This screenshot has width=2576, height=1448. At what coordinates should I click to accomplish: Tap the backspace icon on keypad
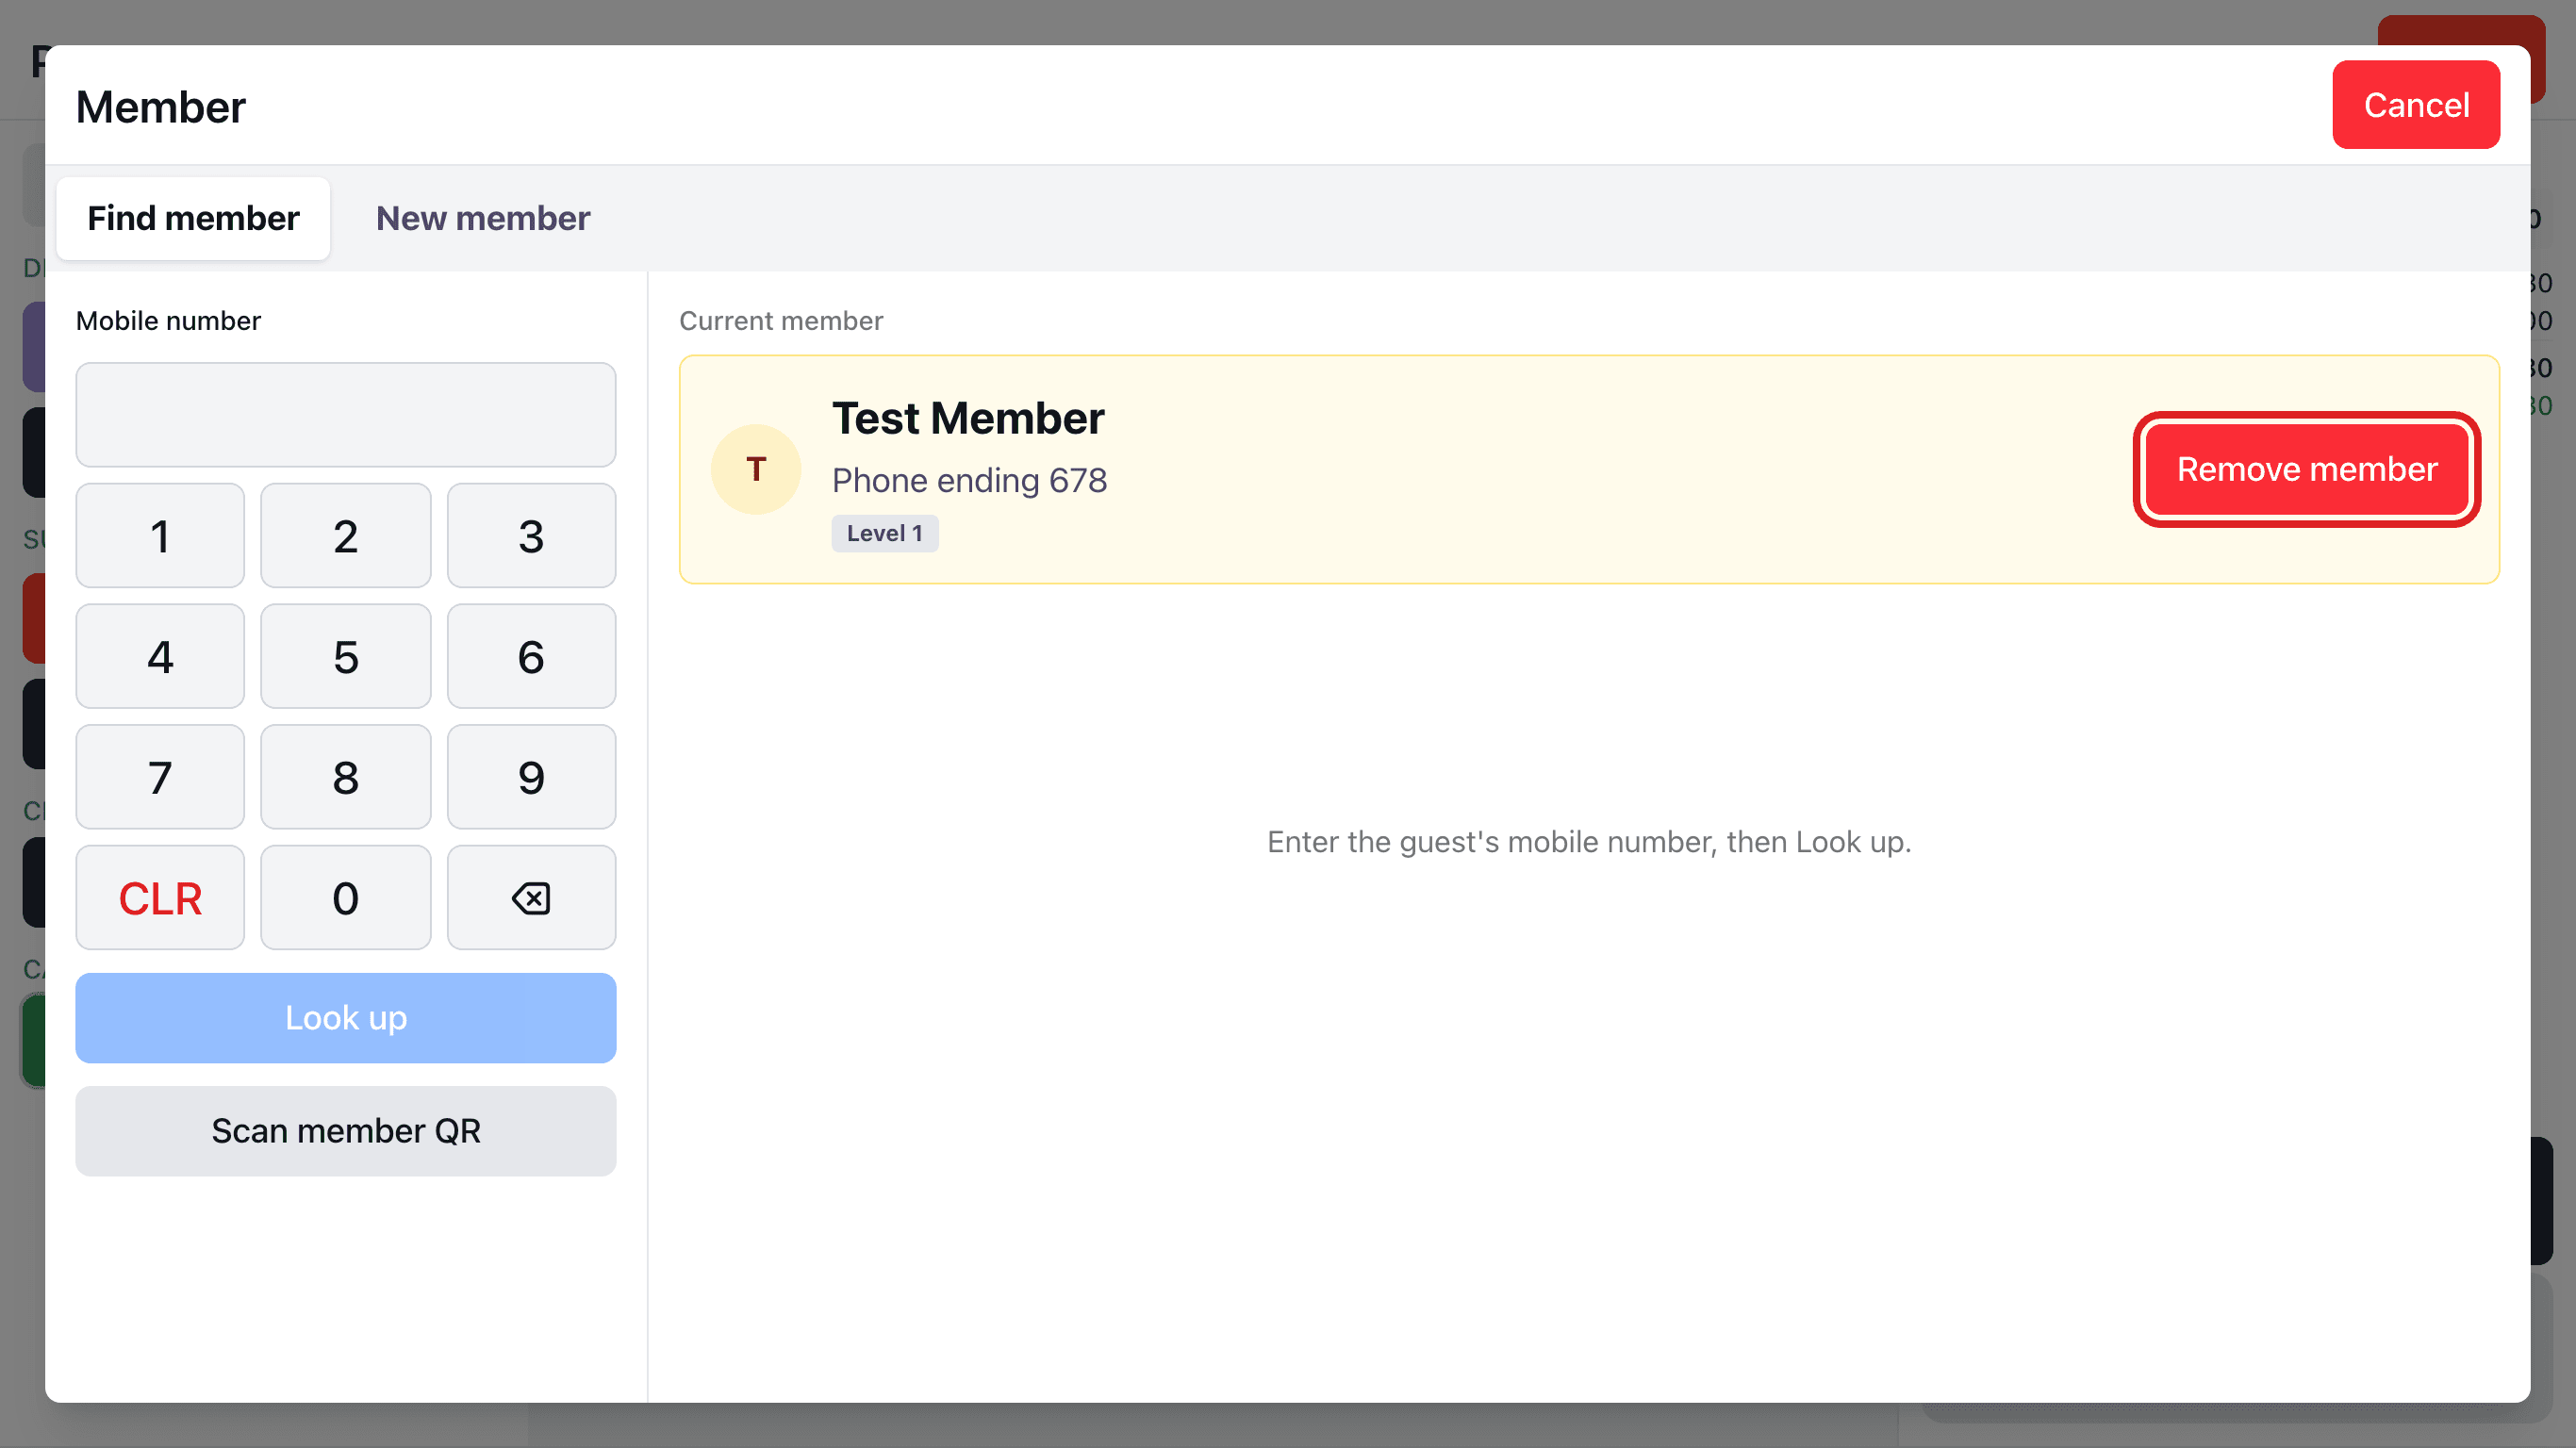(531, 897)
